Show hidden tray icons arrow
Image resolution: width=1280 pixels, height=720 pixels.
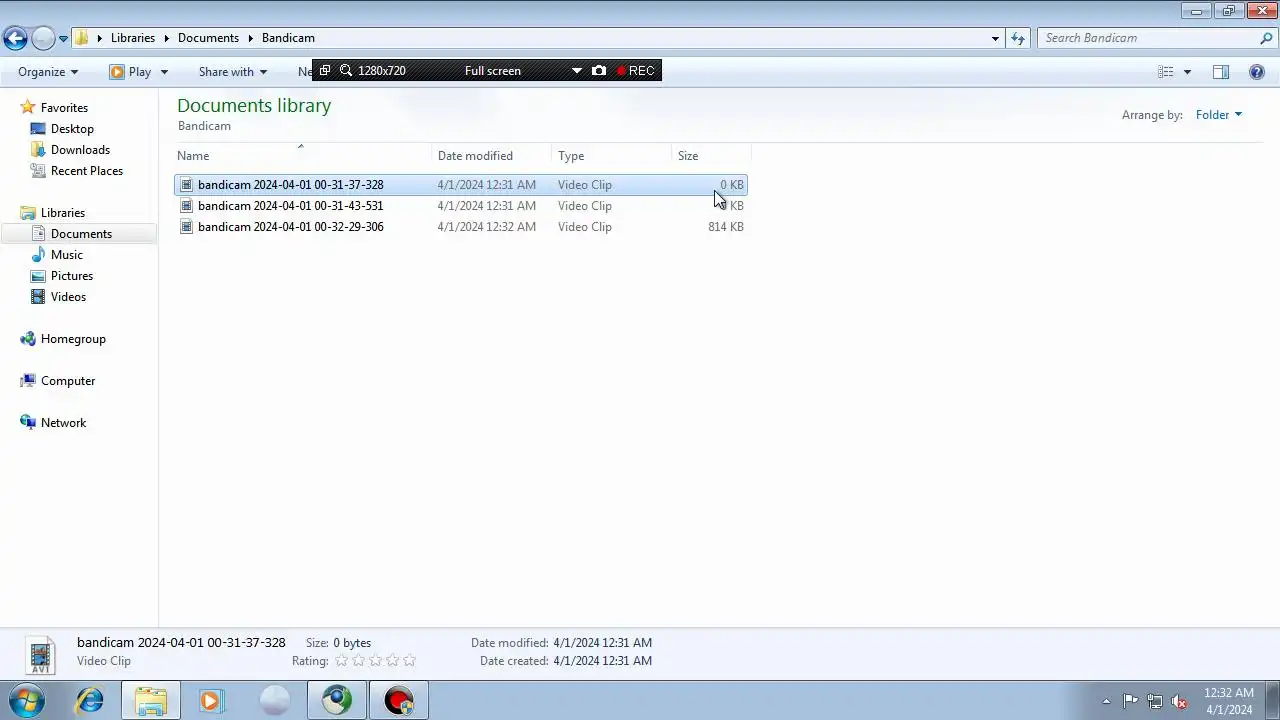[x=1106, y=701]
